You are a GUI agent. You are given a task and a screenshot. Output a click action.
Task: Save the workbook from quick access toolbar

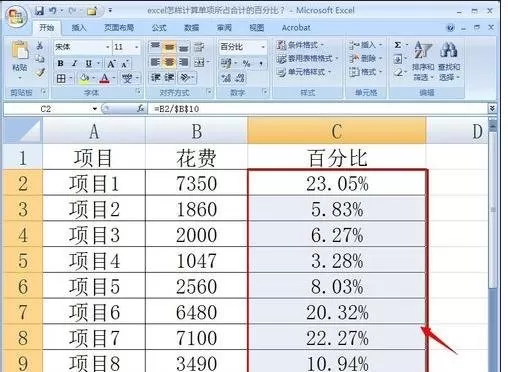pyautogui.click(x=39, y=11)
